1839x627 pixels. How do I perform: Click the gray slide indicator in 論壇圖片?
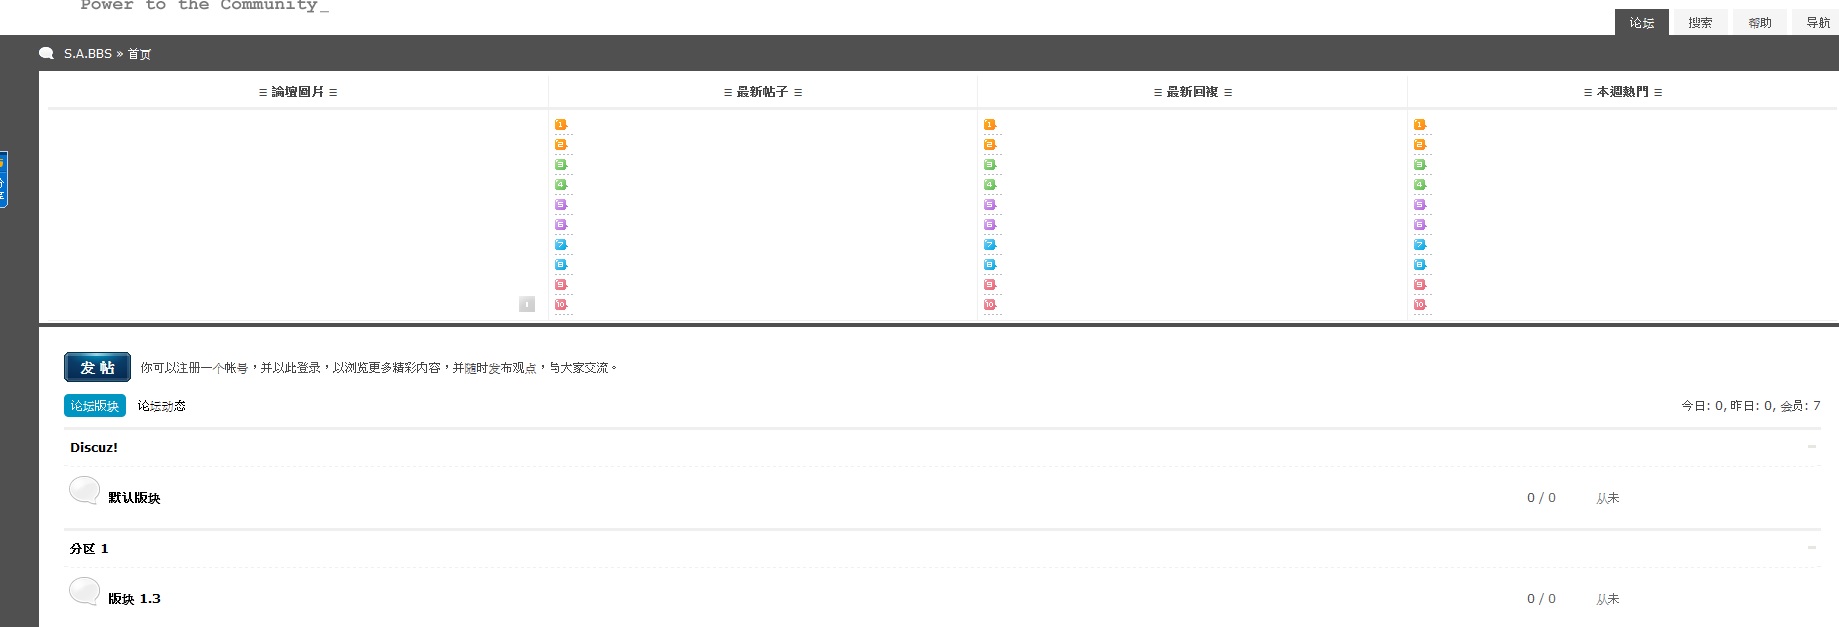pos(527,304)
